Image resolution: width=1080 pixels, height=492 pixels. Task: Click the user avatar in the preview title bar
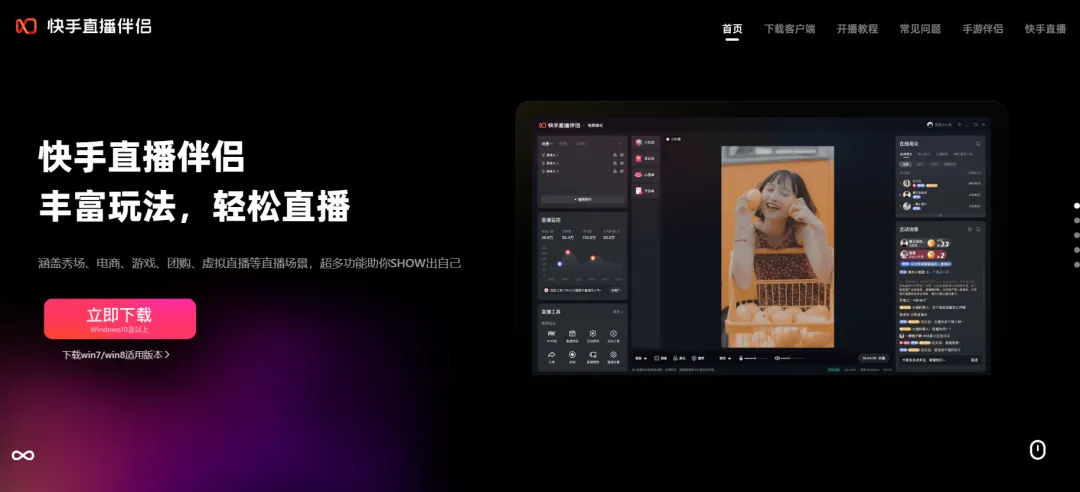pyautogui.click(x=930, y=125)
